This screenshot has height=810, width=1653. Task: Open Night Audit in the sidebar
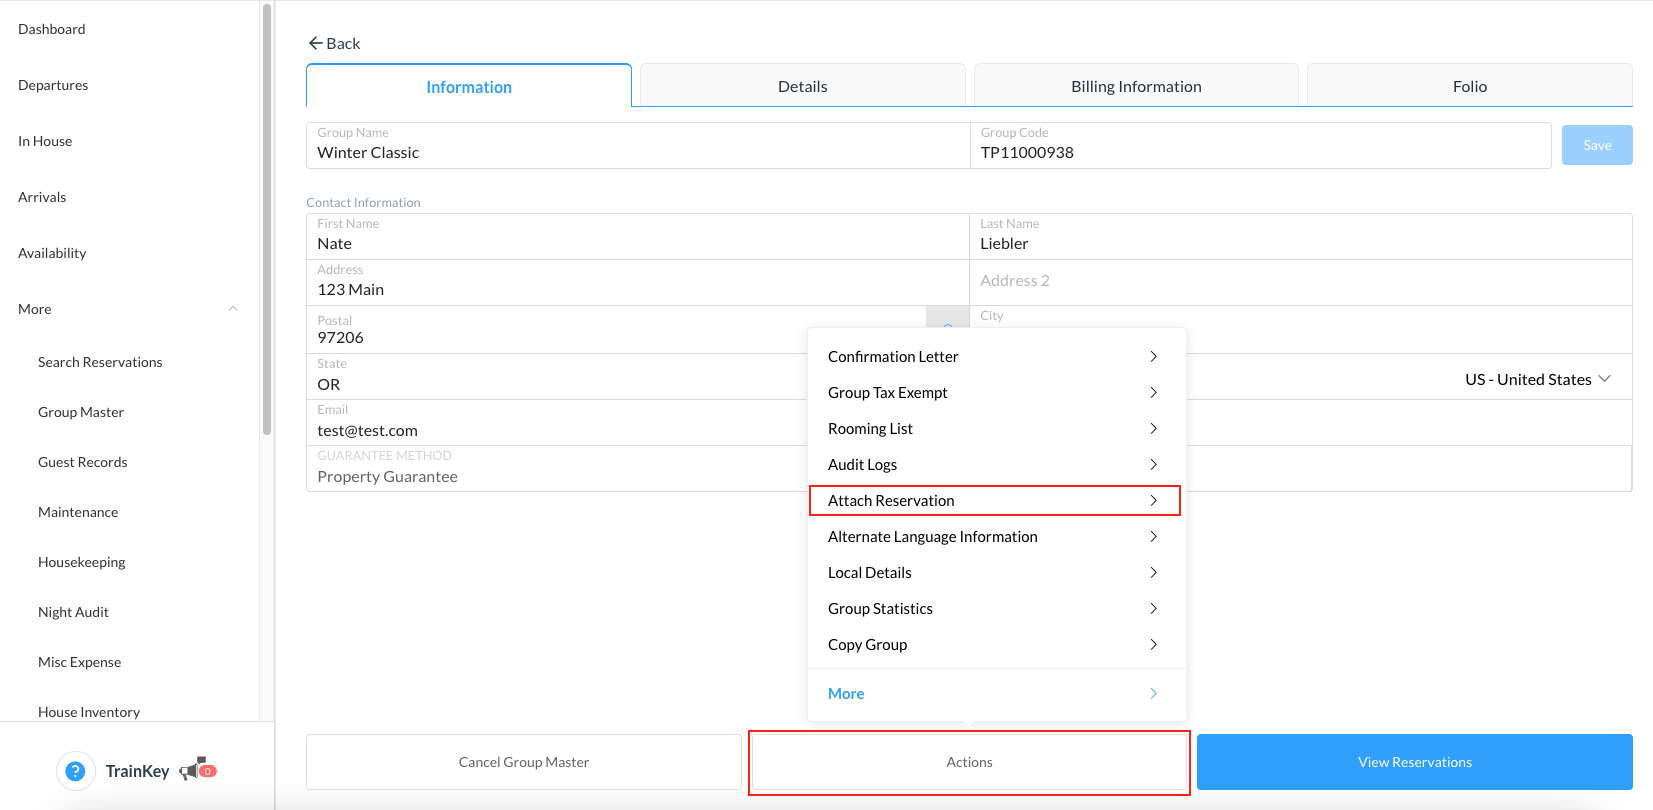click(x=73, y=612)
